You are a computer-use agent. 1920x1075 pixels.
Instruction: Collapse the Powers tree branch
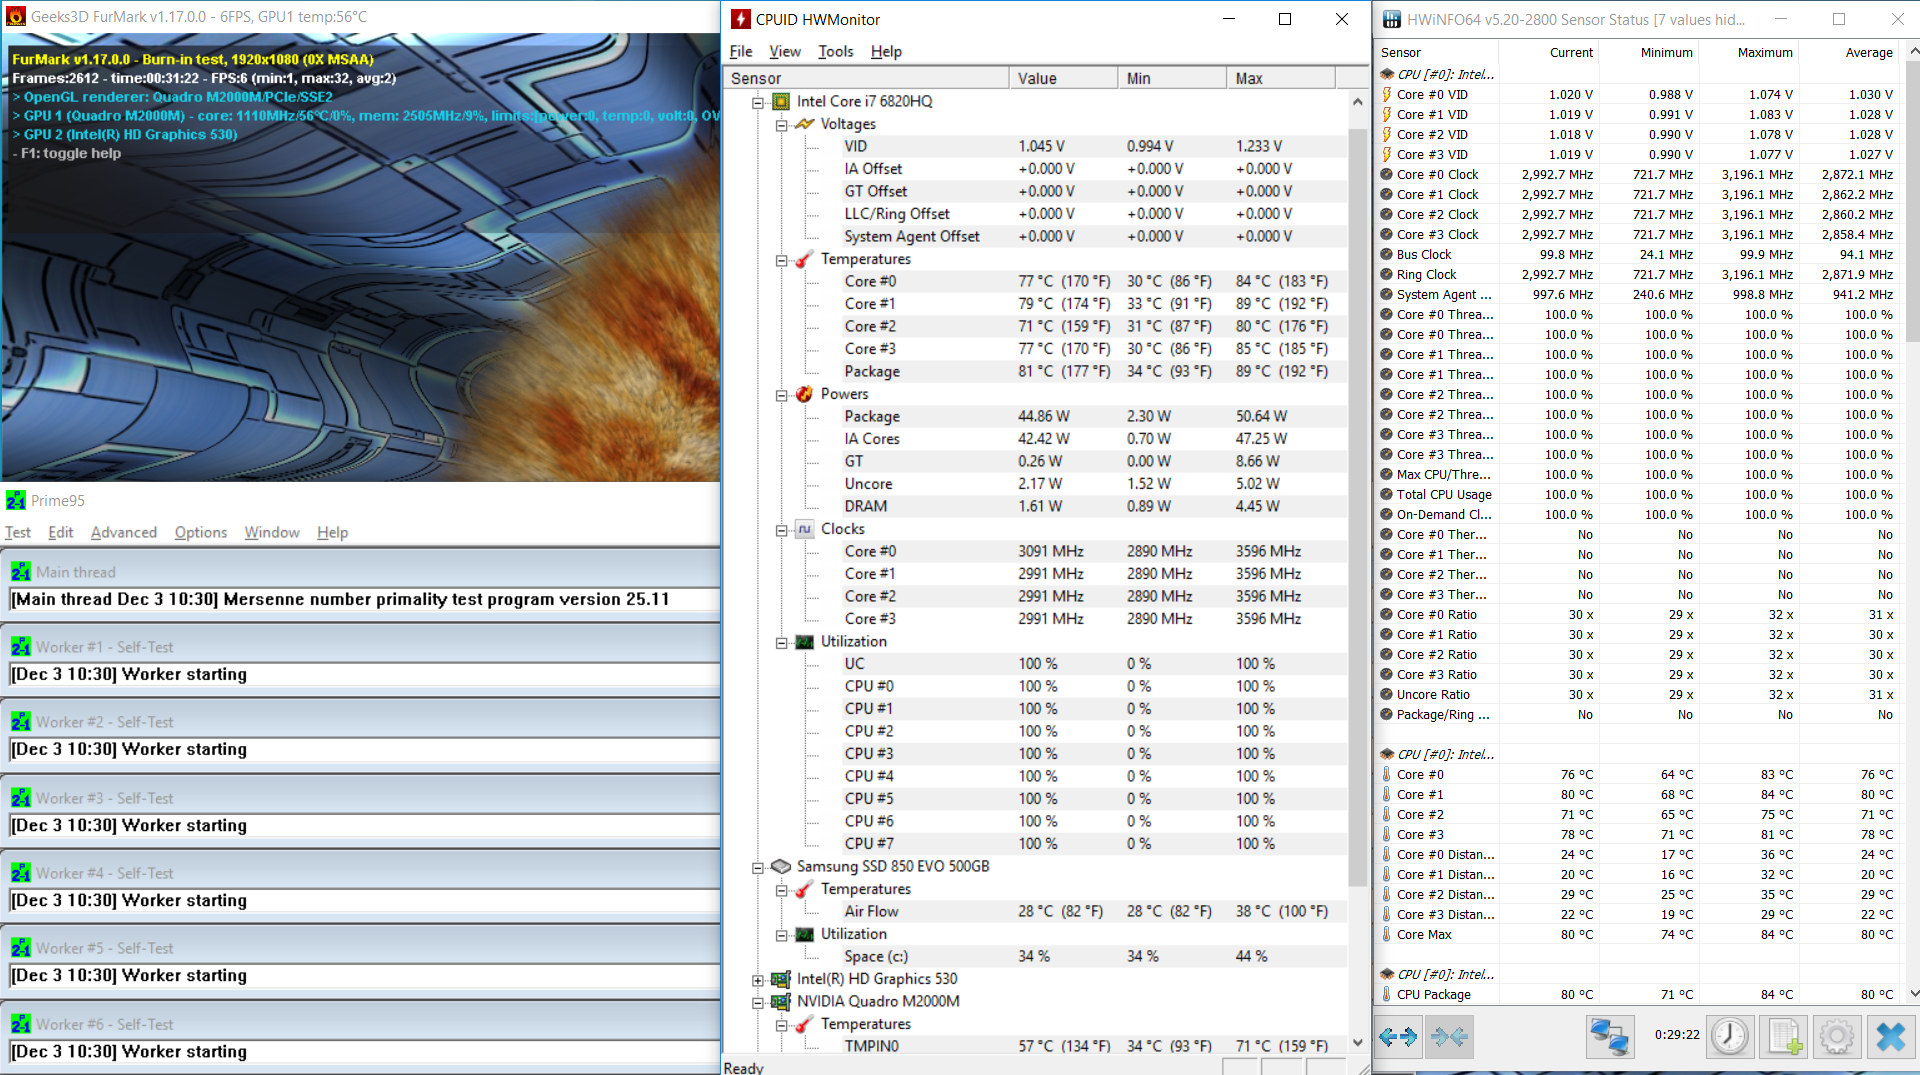coord(782,395)
